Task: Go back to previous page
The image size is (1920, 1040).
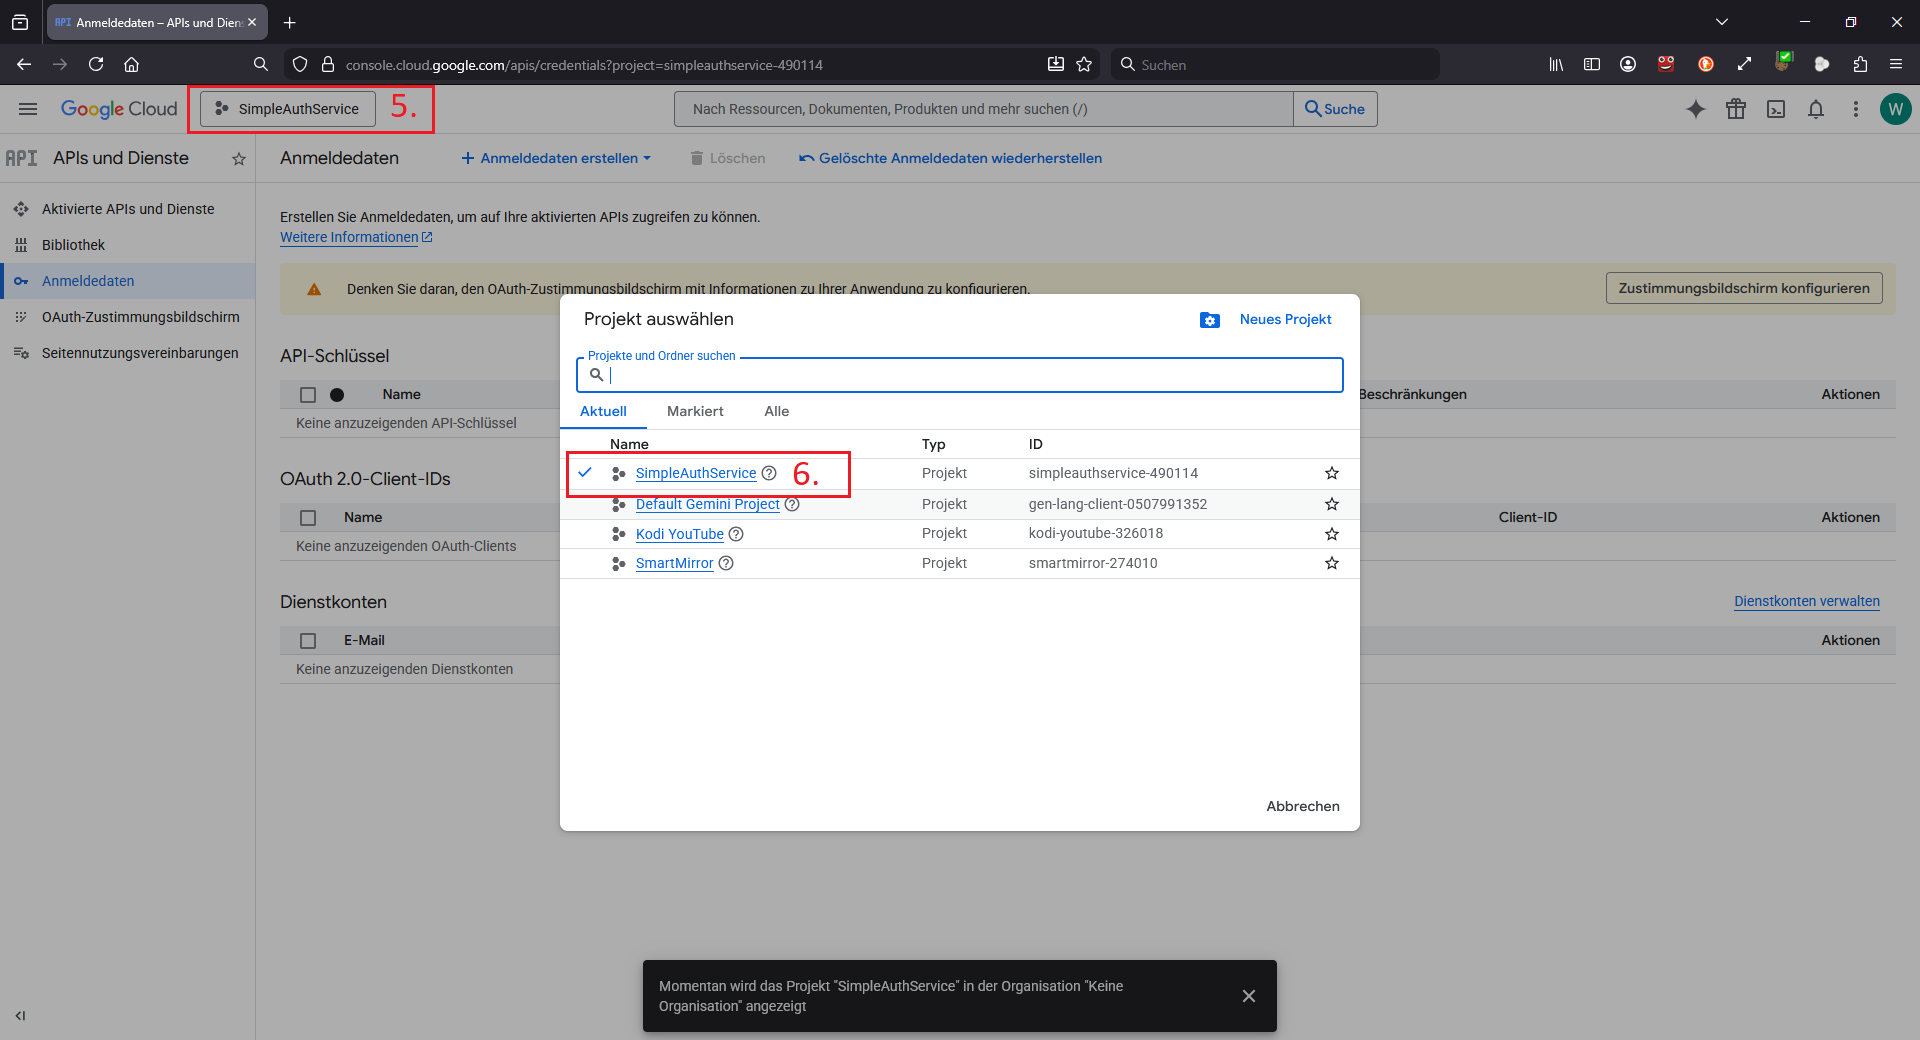Action: pyautogui.click(x=24, y=64)
